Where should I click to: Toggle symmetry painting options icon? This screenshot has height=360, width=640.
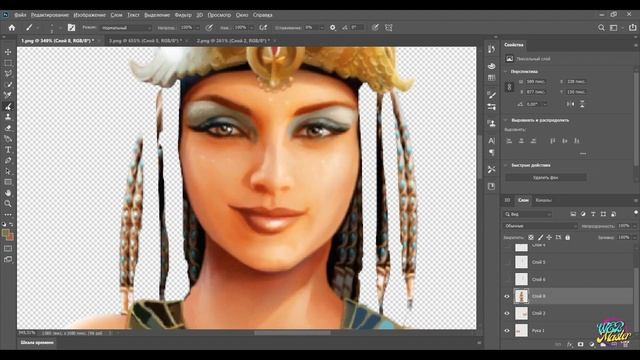pos(389,28)
